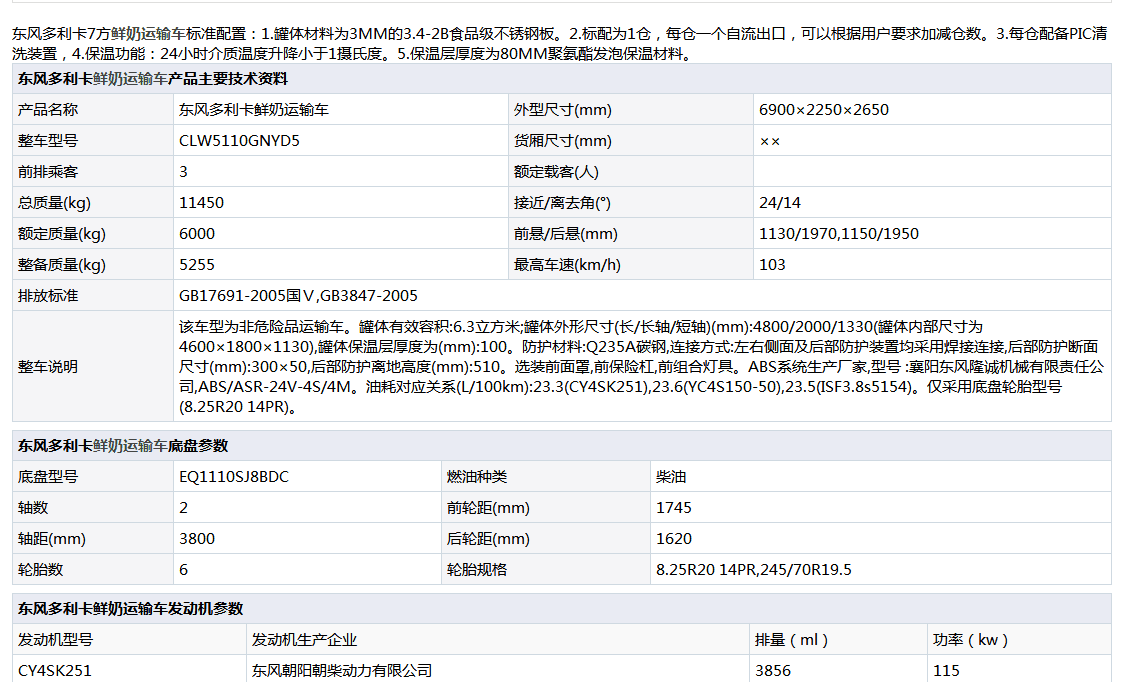The image size is (1124, 682).
Task: Click the 轮胎数 label
Action: (41, 569)
